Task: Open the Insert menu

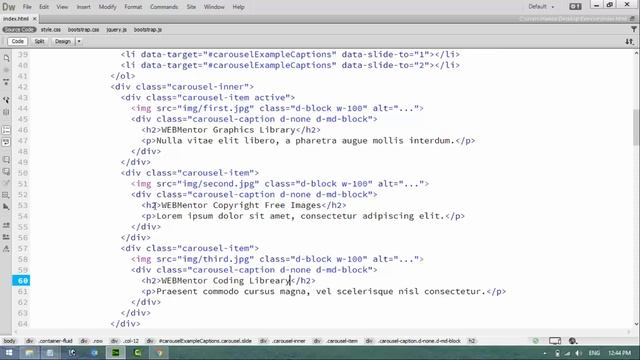Action: point(84,7)
